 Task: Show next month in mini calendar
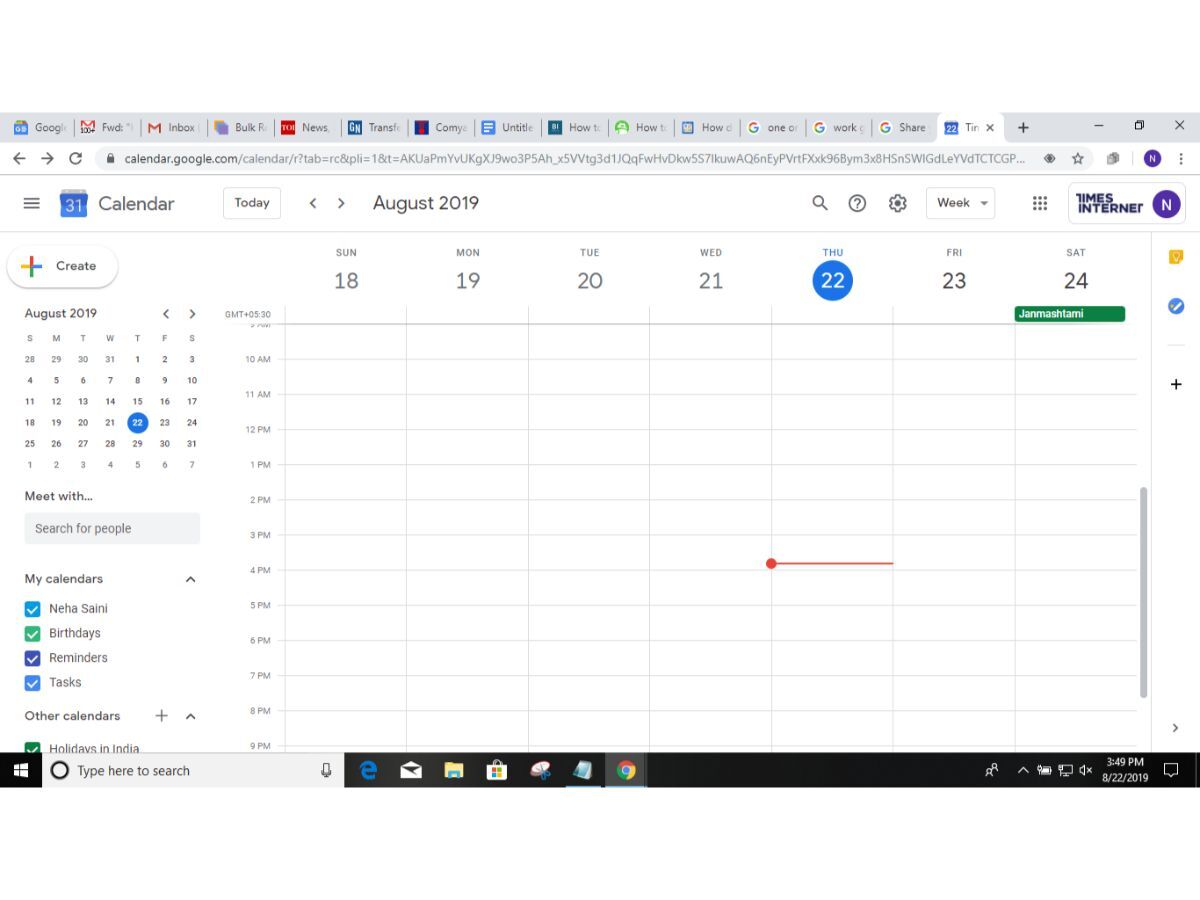(192, 314)
